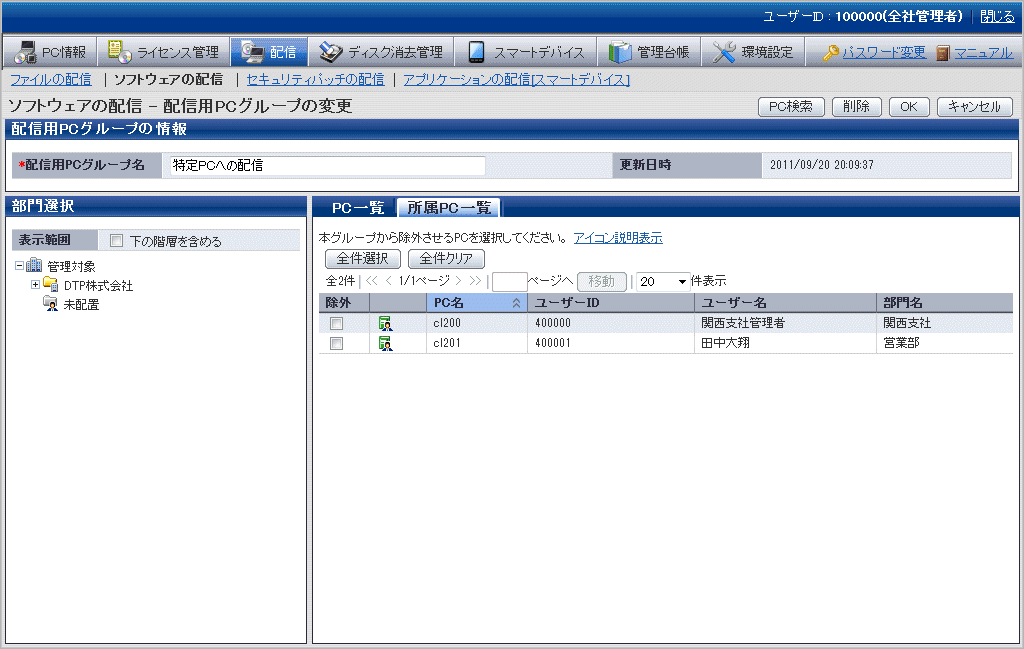Click the 全件選択 button
Viewport: 1024px width, 649px height.
tap(362, 259)
